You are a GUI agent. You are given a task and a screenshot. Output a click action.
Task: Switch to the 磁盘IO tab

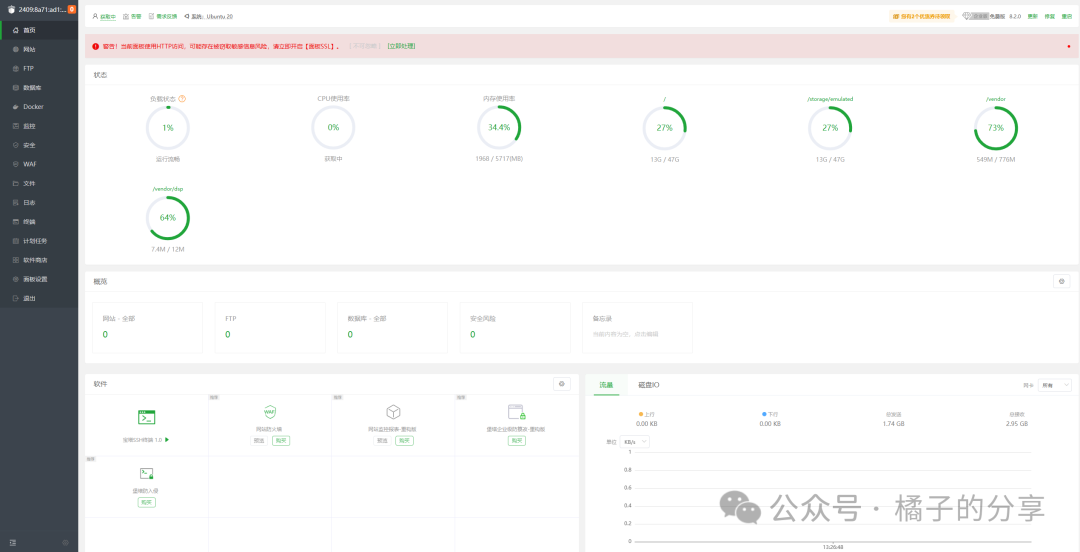(649, 385)
